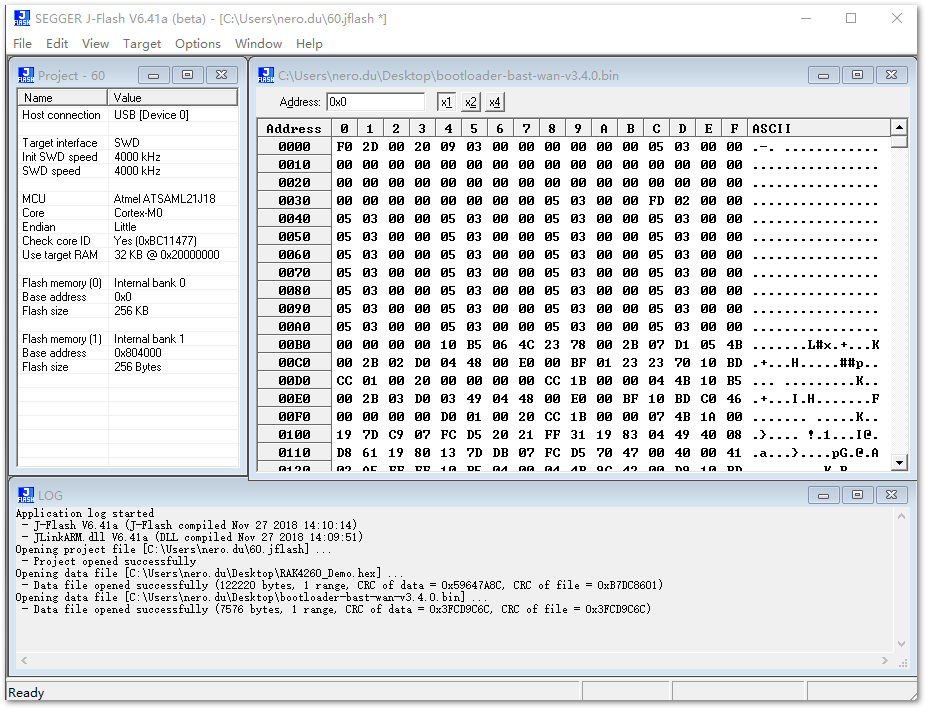Select the Init SWD speed row
926x709 pixels.
pos(128,156)
